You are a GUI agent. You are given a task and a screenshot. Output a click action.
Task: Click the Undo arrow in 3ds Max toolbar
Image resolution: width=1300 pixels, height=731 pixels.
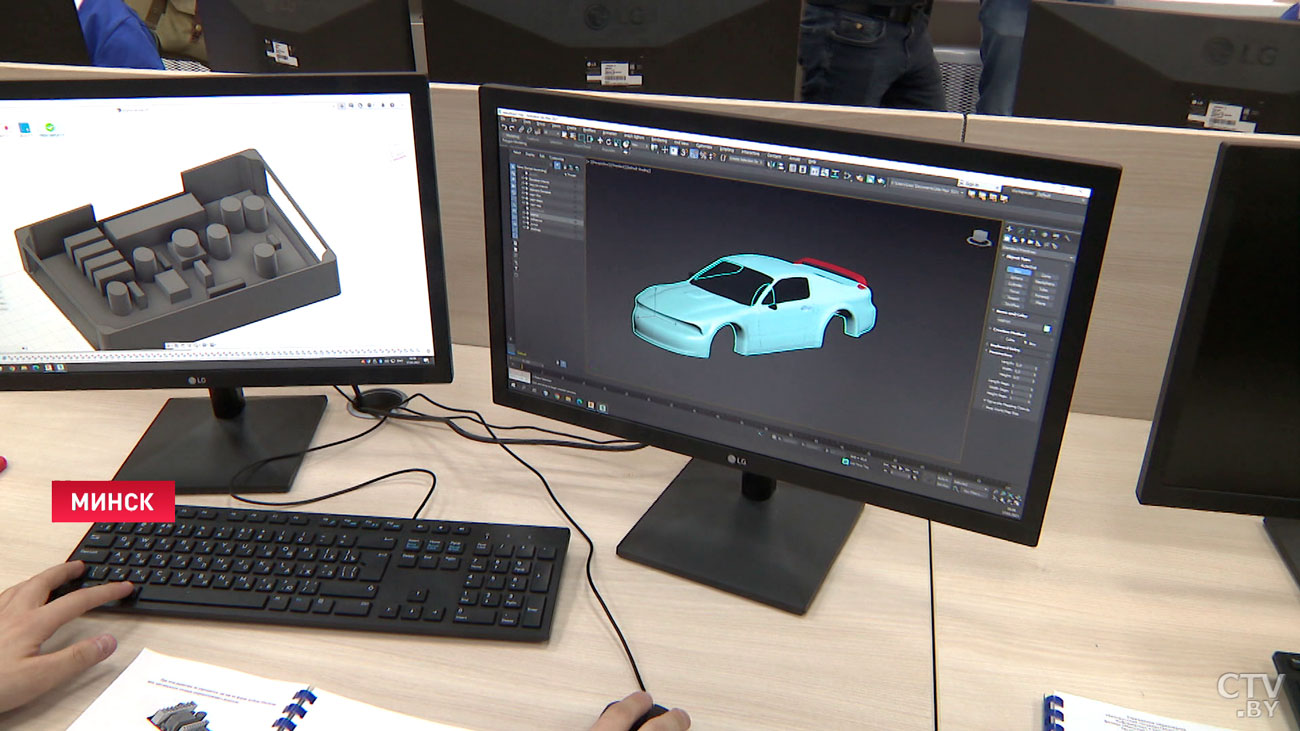click(504, 128)
